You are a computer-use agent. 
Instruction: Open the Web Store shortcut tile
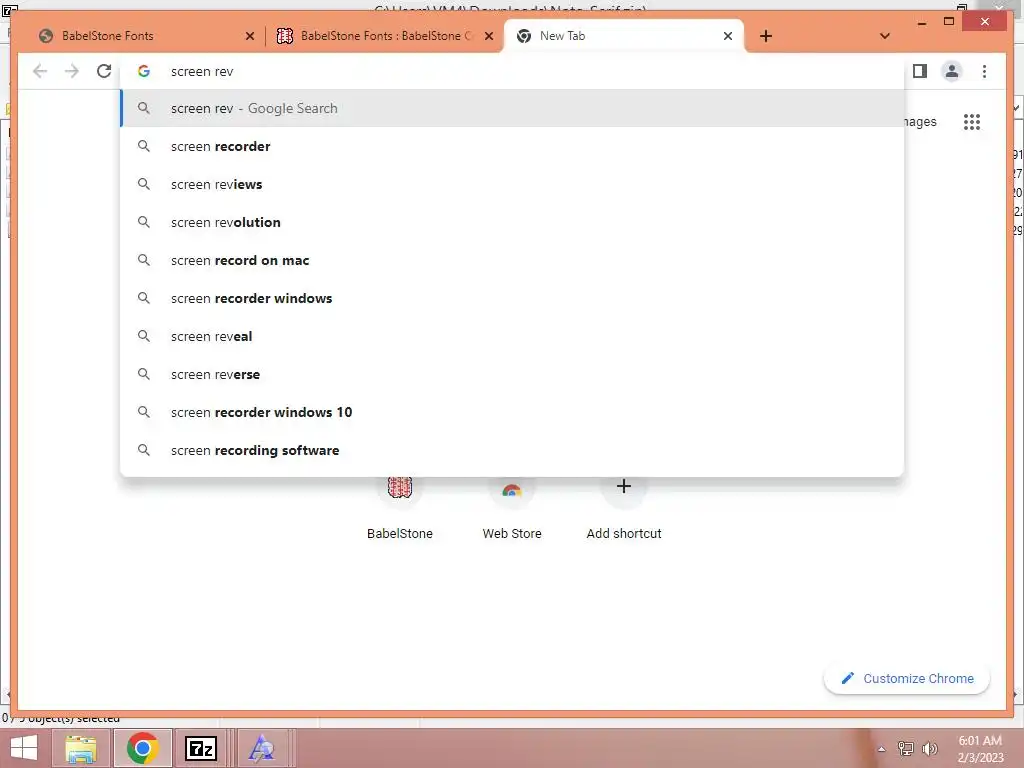512,509
